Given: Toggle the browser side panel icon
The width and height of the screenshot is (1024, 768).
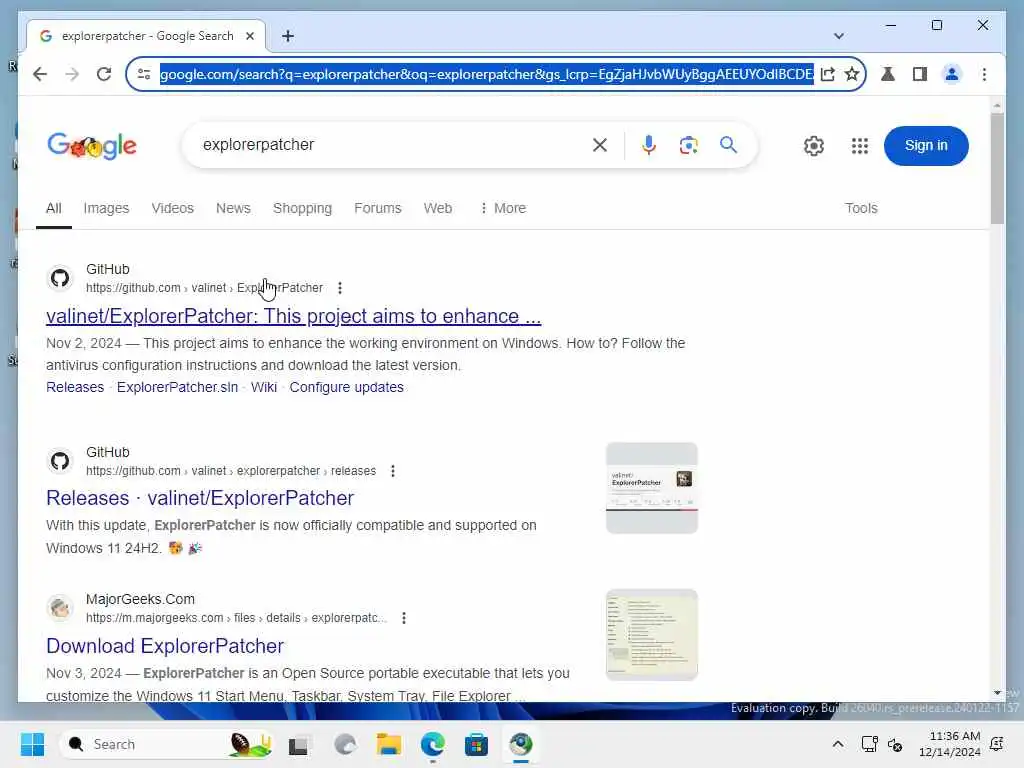Looking at the screenshot, I should tap(920, 74).
